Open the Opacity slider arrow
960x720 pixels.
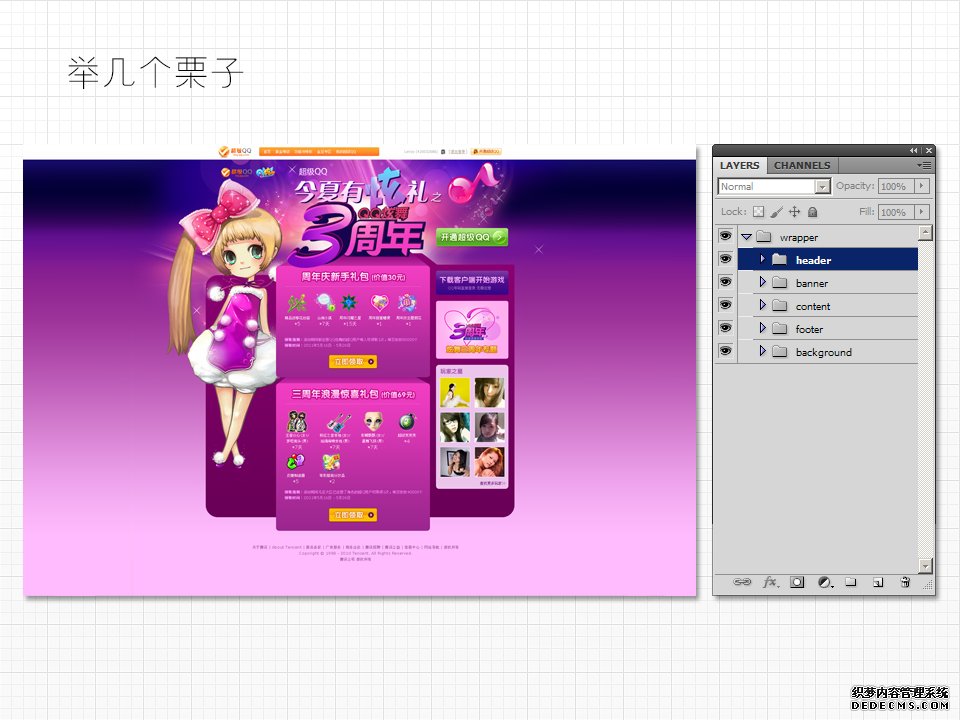pos(922,186)
